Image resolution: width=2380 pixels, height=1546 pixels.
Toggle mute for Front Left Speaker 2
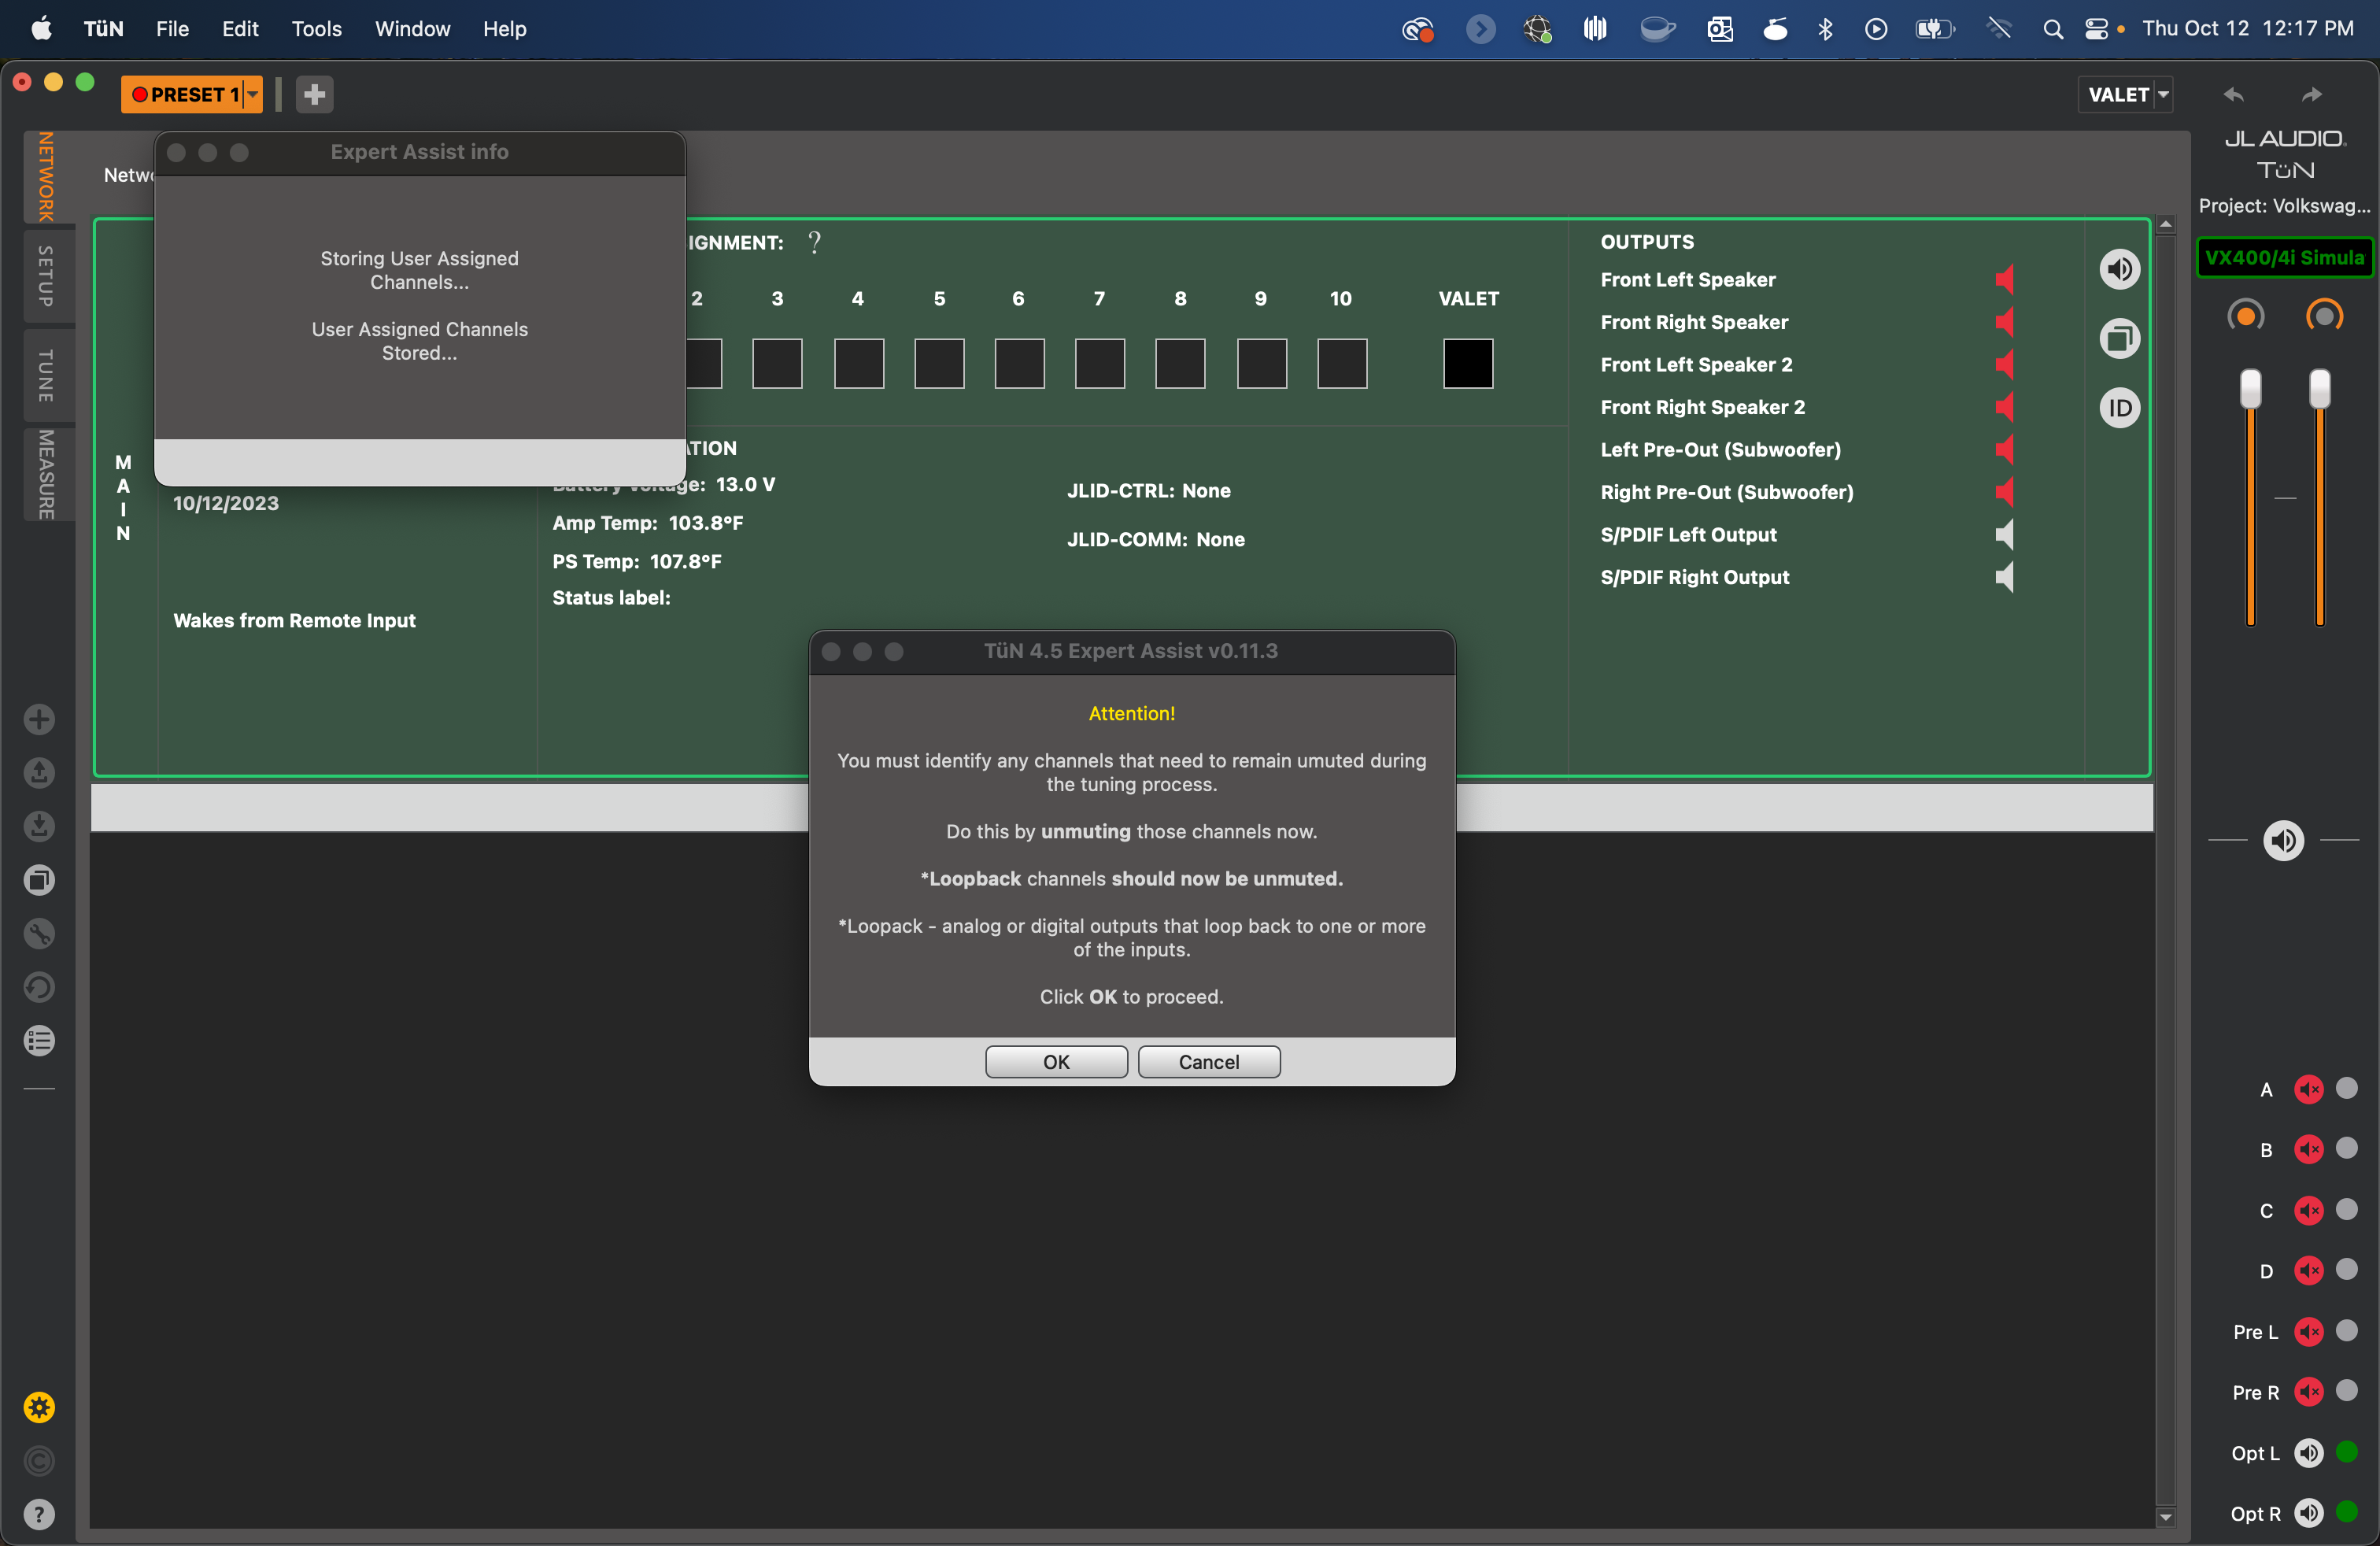[x=2004, y=364]
